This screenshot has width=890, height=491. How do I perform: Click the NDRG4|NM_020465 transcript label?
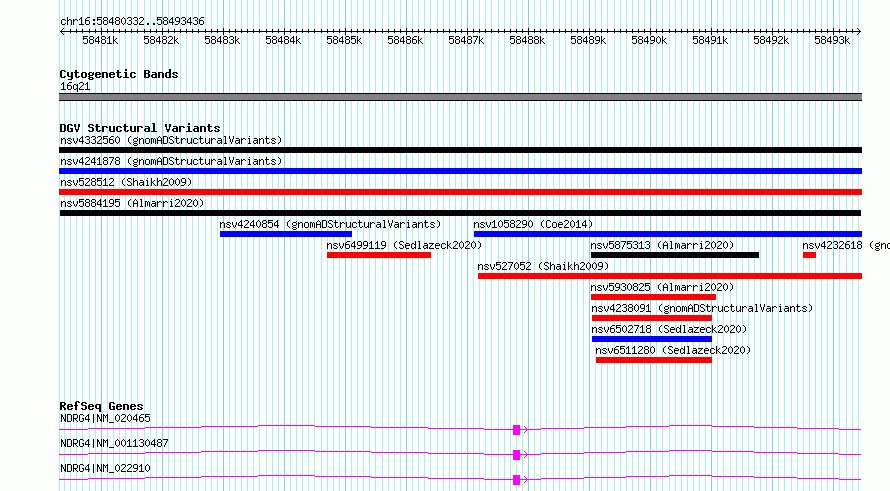pyautogui.click(x=105, y=418)
